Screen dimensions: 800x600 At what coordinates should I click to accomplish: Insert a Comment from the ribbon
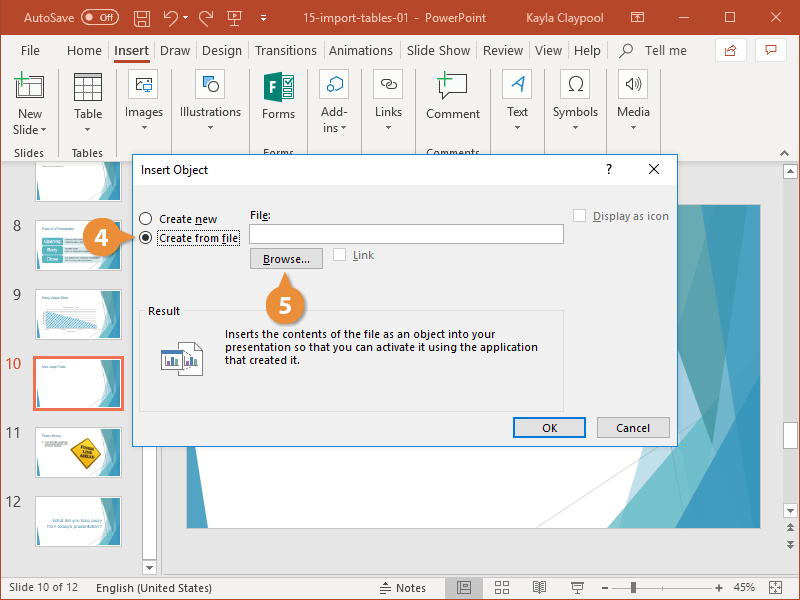[x=452, y=97]
